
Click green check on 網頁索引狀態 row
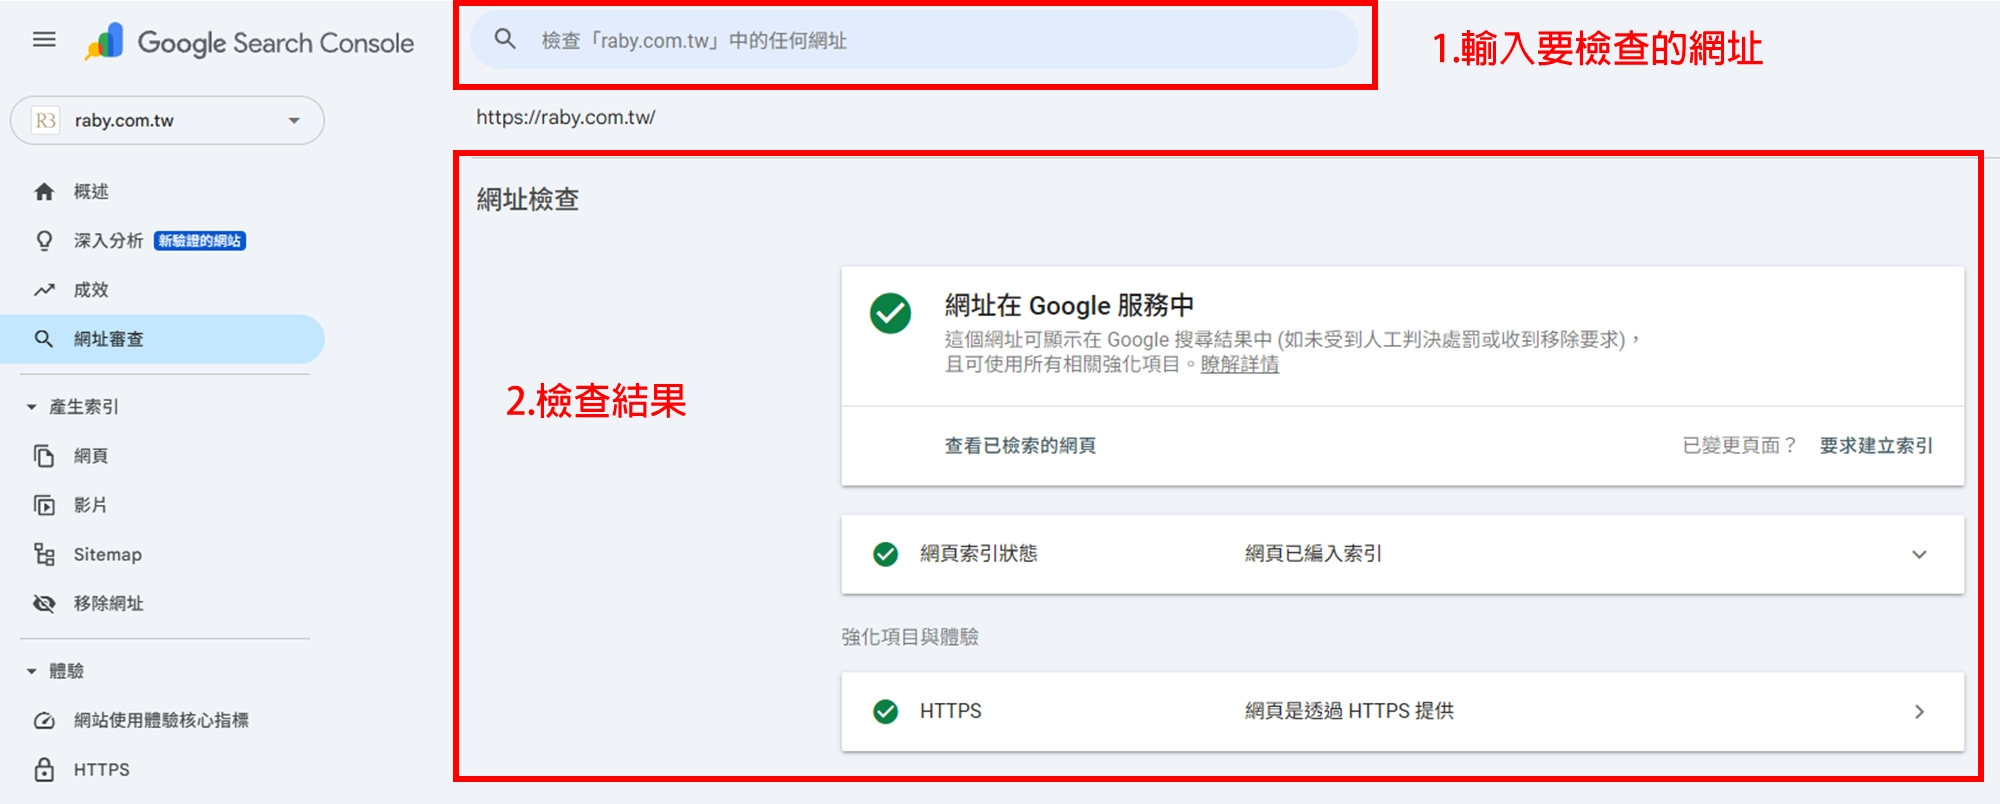click(x=885, y=554)
